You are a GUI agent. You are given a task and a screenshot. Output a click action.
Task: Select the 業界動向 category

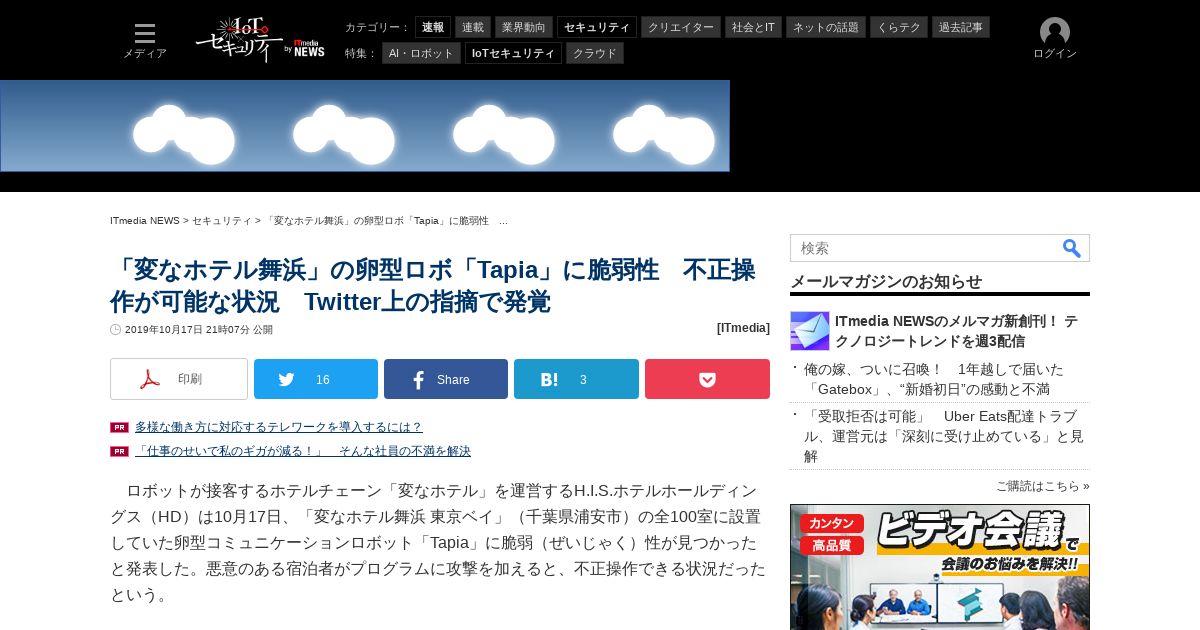click(524, 27)
